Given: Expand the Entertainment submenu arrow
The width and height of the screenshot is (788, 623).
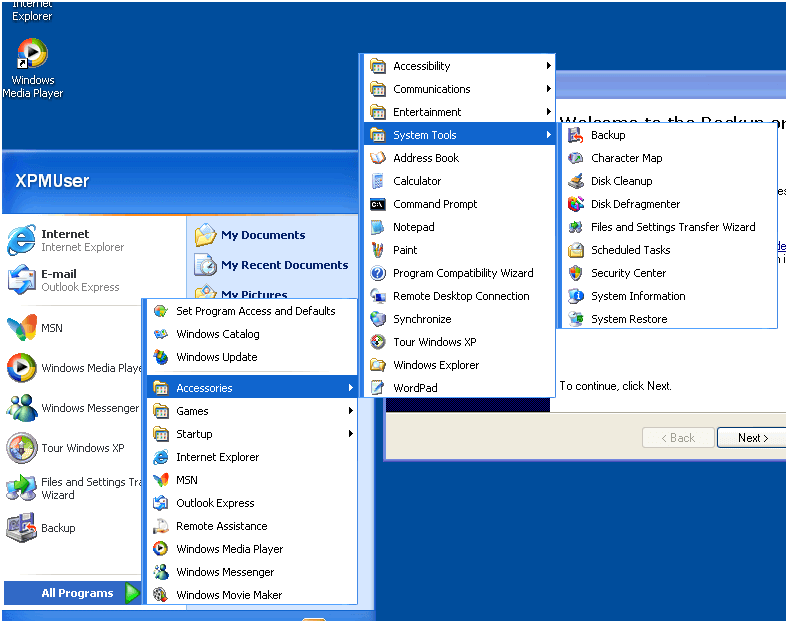Looking at the screenshot, I should (549, 112).
